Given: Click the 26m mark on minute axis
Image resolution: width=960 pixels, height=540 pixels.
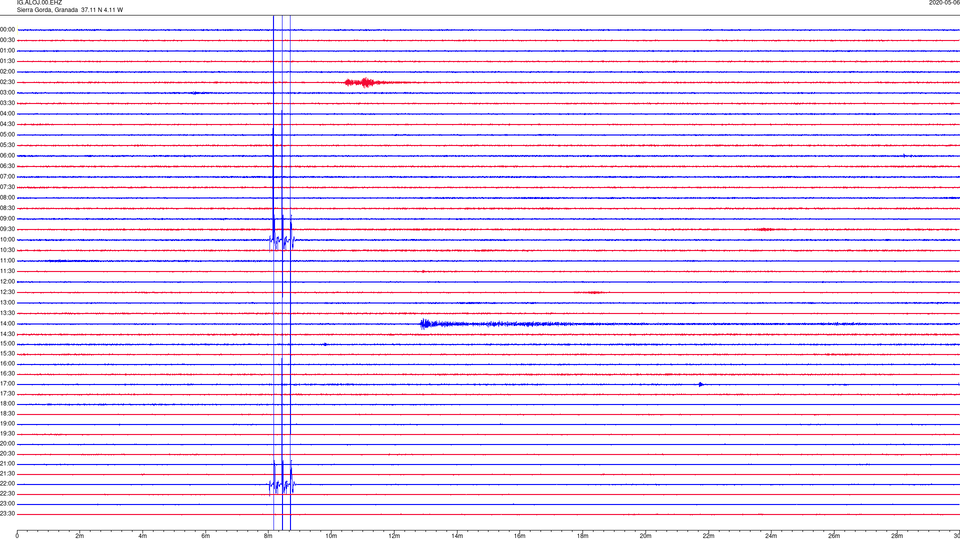Looking at the screenshot, I should 834,536.
